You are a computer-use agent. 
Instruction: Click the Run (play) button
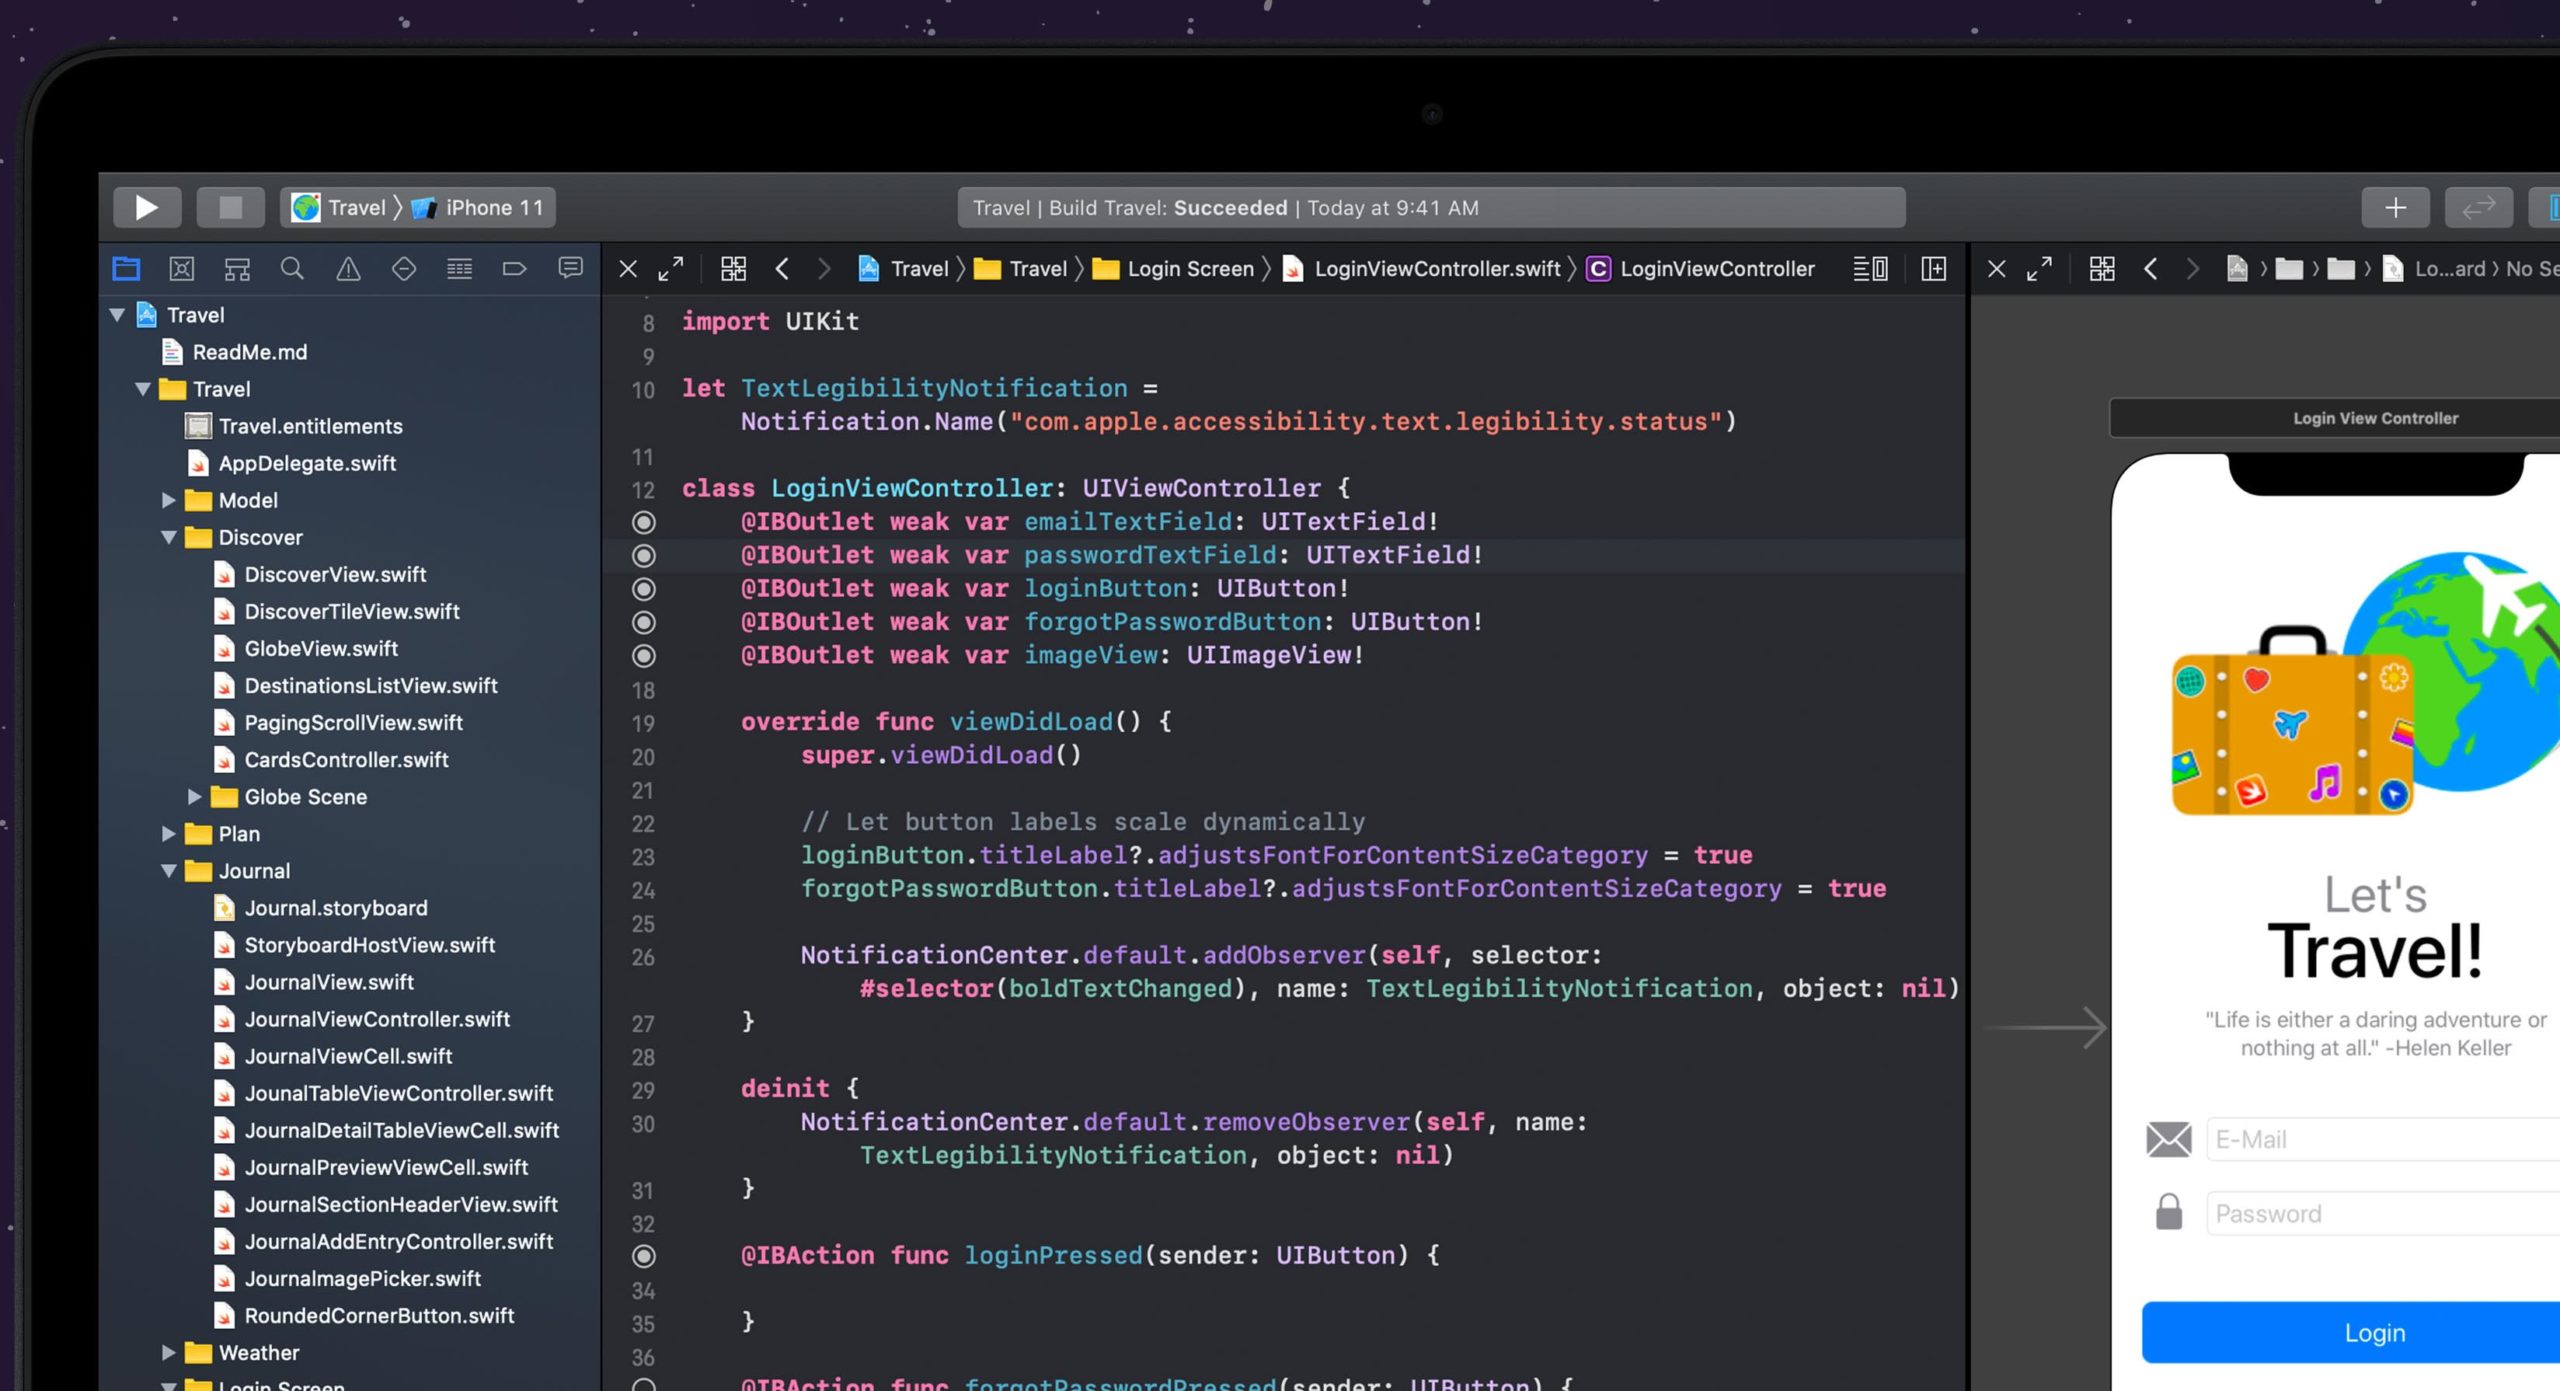(146, 207)
